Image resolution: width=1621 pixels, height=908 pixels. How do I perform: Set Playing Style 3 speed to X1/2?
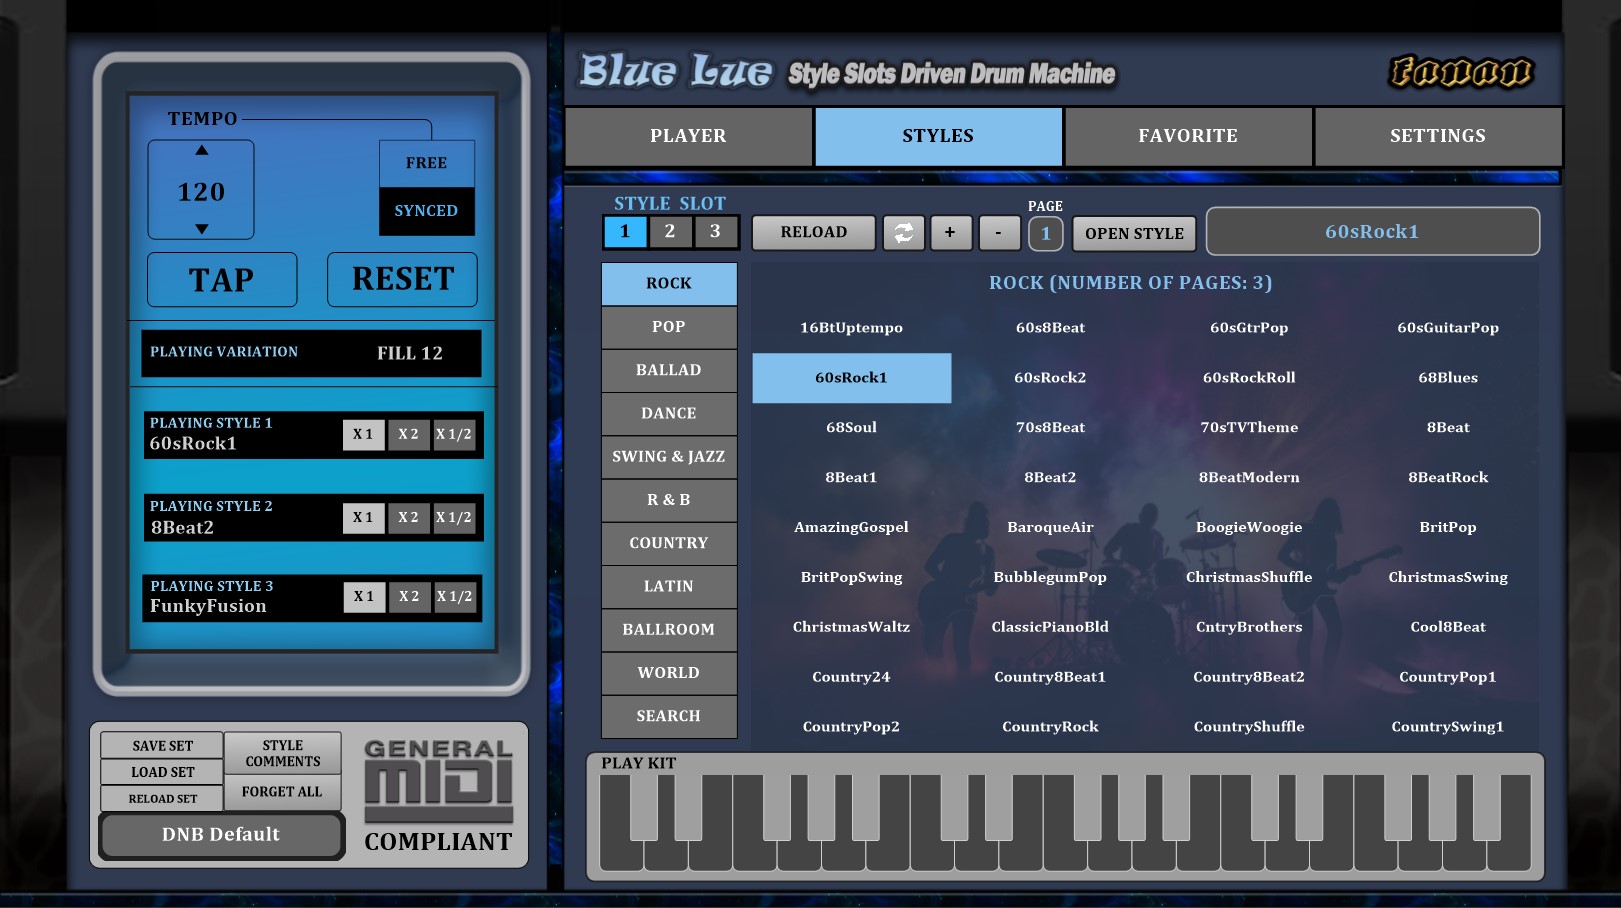[x=454, y=597]
